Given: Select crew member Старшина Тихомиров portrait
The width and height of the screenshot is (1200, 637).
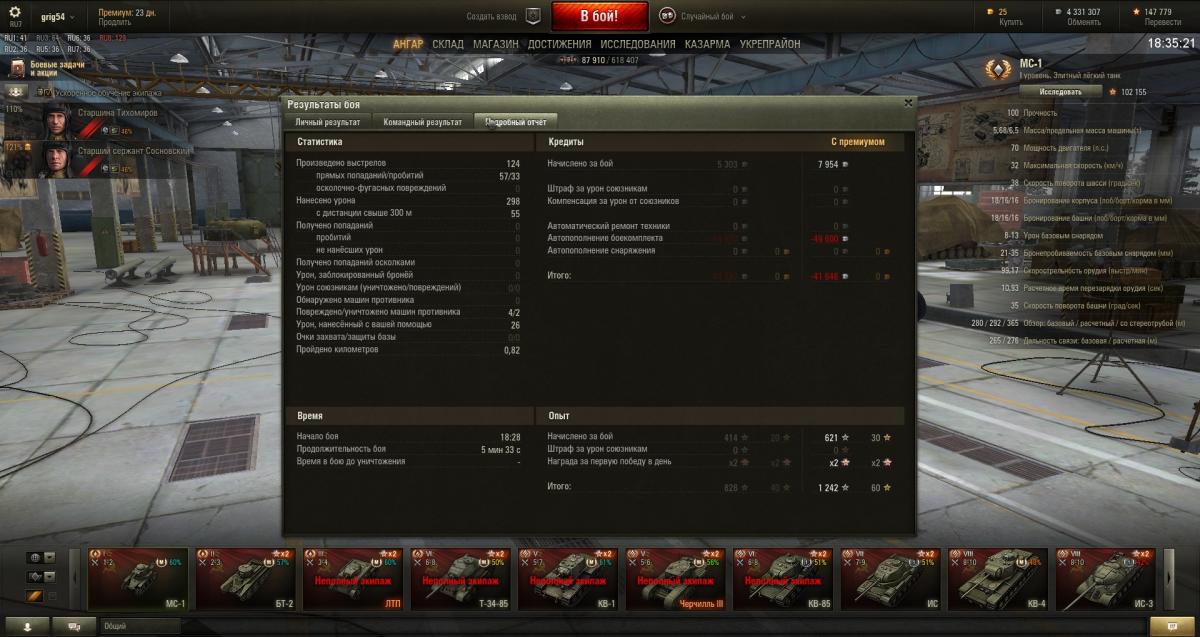Looking at the screenshot, I should pyautogui.click(x=55, y=121).
